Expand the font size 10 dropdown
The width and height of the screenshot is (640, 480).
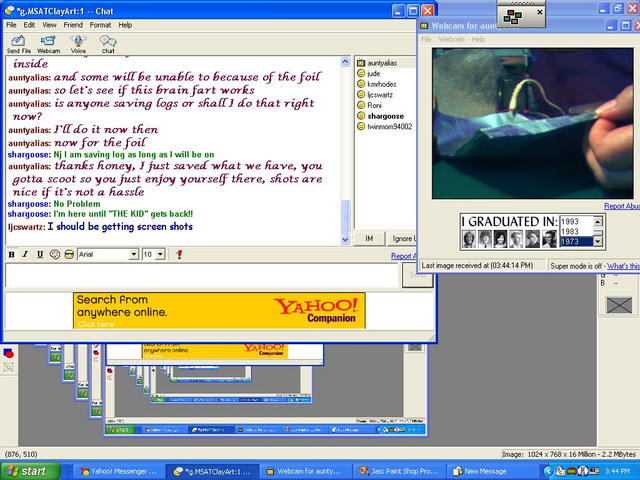(x=160, y=254)
